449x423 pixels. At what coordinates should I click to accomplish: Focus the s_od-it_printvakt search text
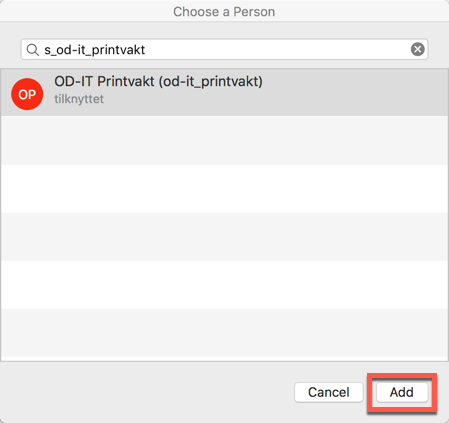[95, 50]
